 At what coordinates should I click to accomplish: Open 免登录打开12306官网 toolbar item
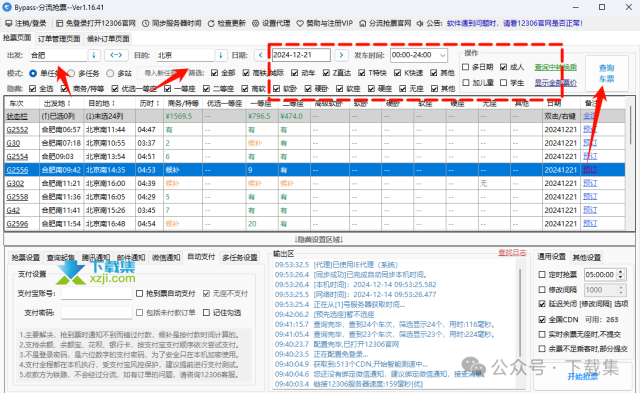click(96, 23)
